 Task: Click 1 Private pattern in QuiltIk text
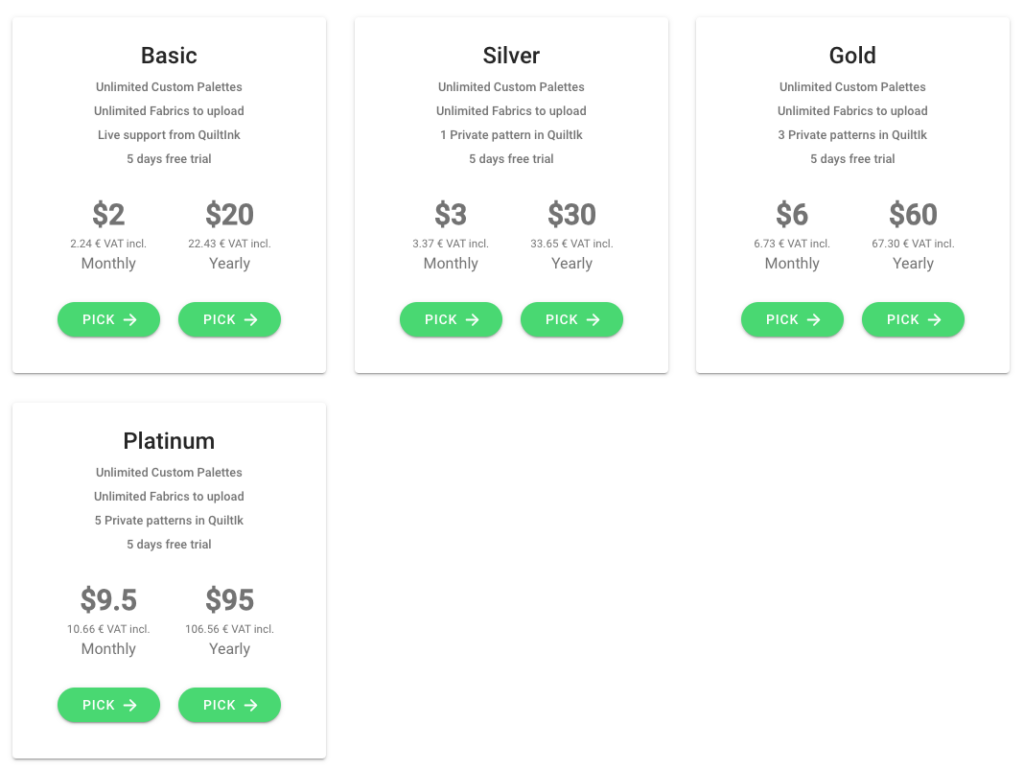[511, 135]
